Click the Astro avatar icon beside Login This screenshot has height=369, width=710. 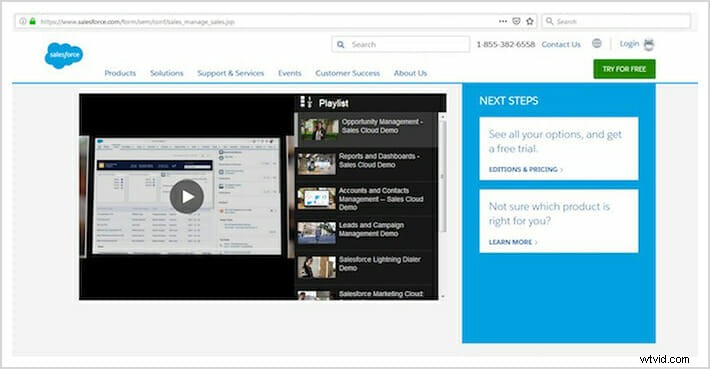[649, 44]
